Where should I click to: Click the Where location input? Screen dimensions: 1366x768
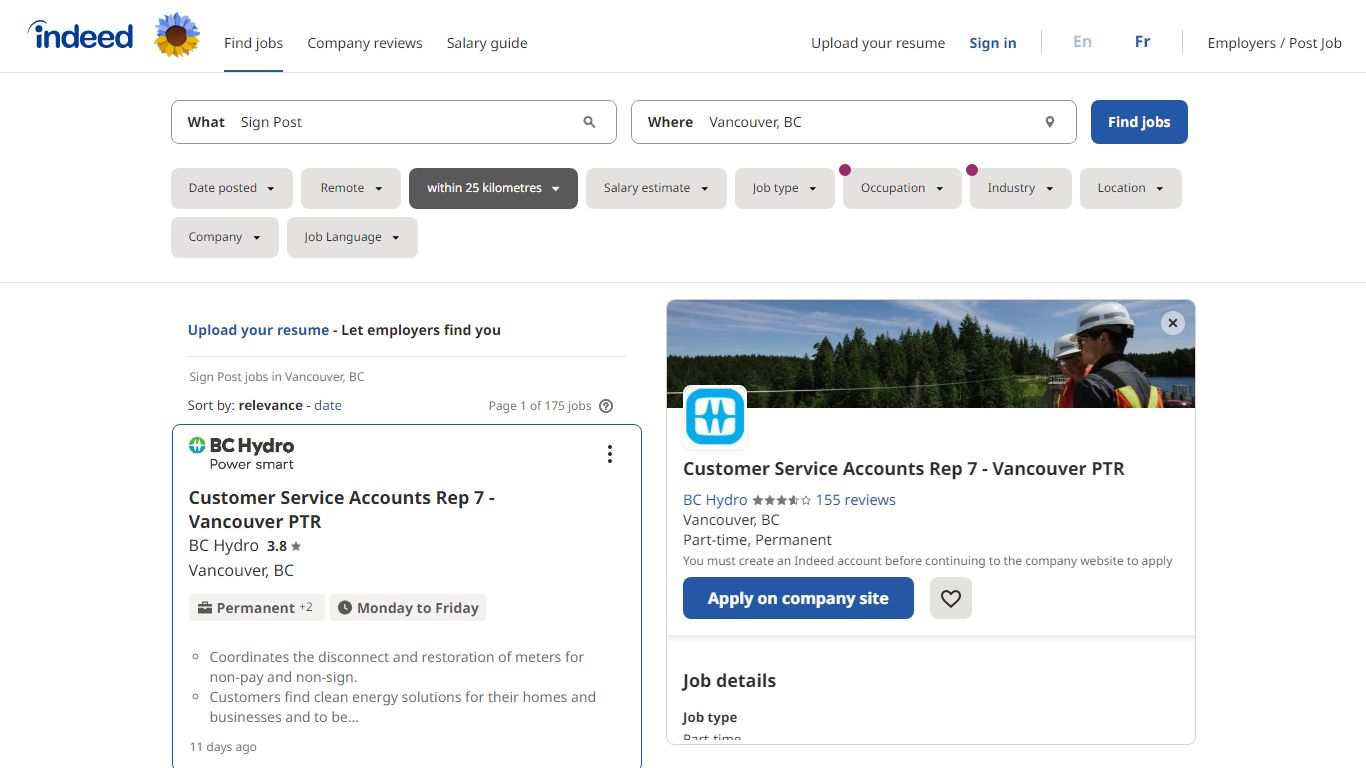click(854, 122)
